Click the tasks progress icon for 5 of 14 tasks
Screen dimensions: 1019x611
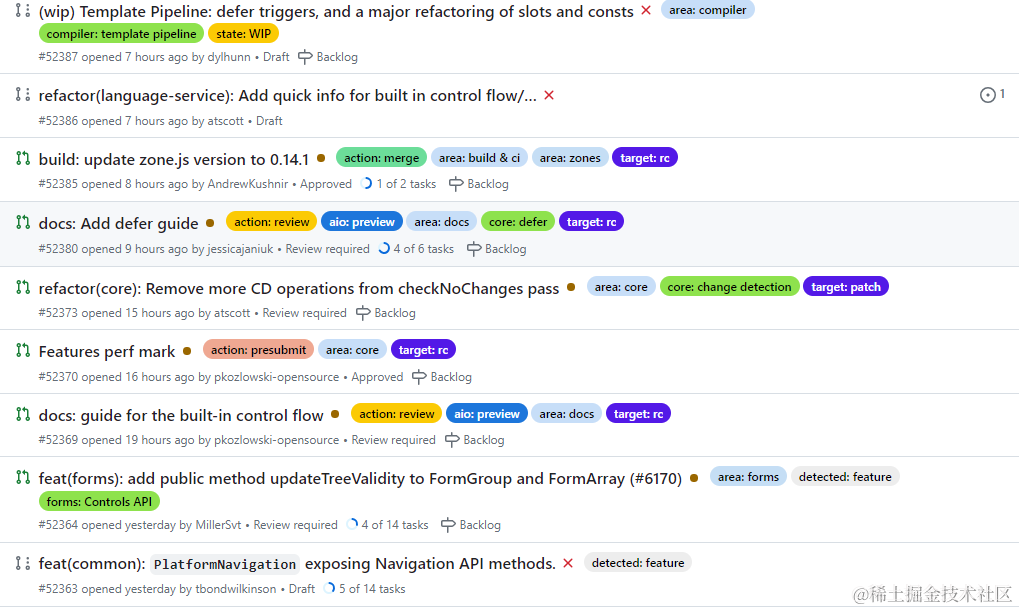[329, 588]
